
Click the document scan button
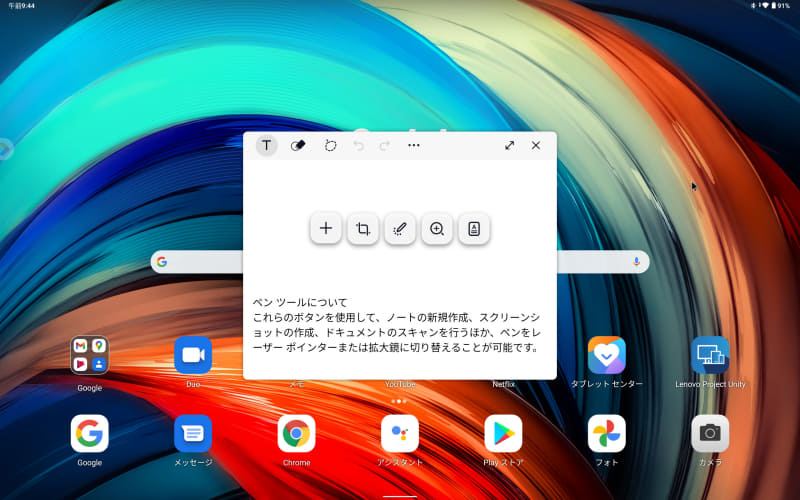click(474, 228)
